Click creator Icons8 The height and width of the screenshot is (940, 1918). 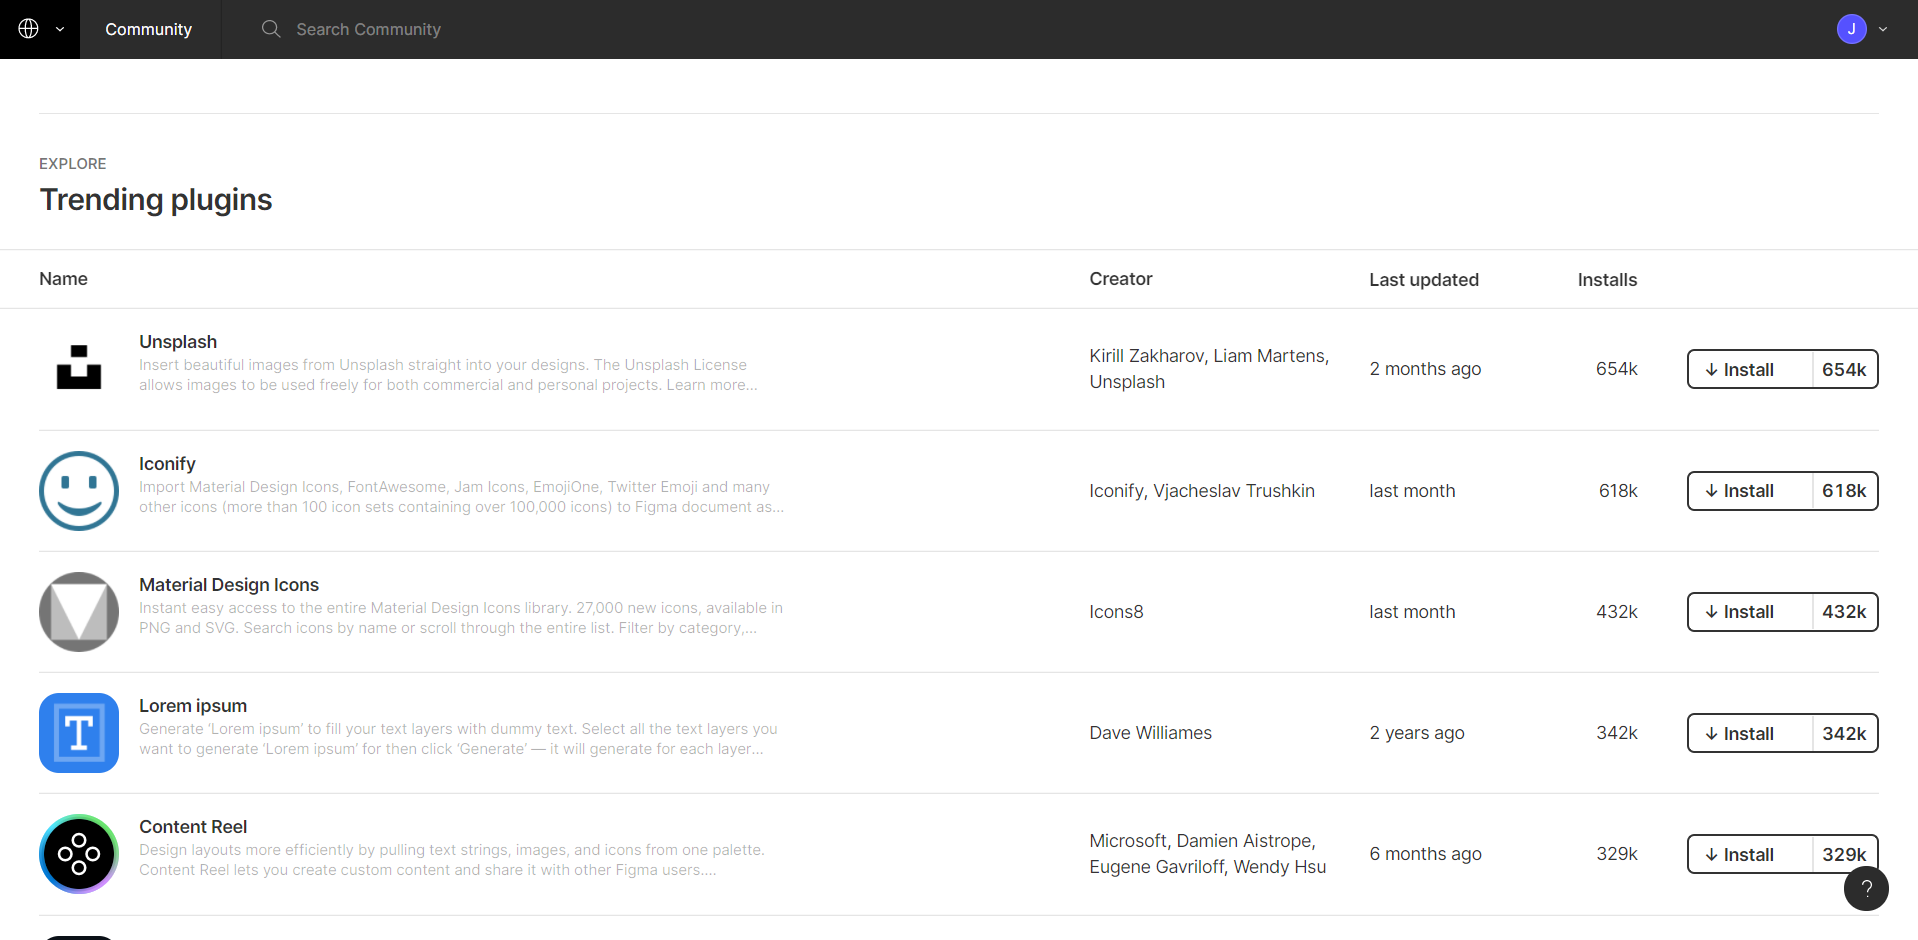pos(1116,612)
